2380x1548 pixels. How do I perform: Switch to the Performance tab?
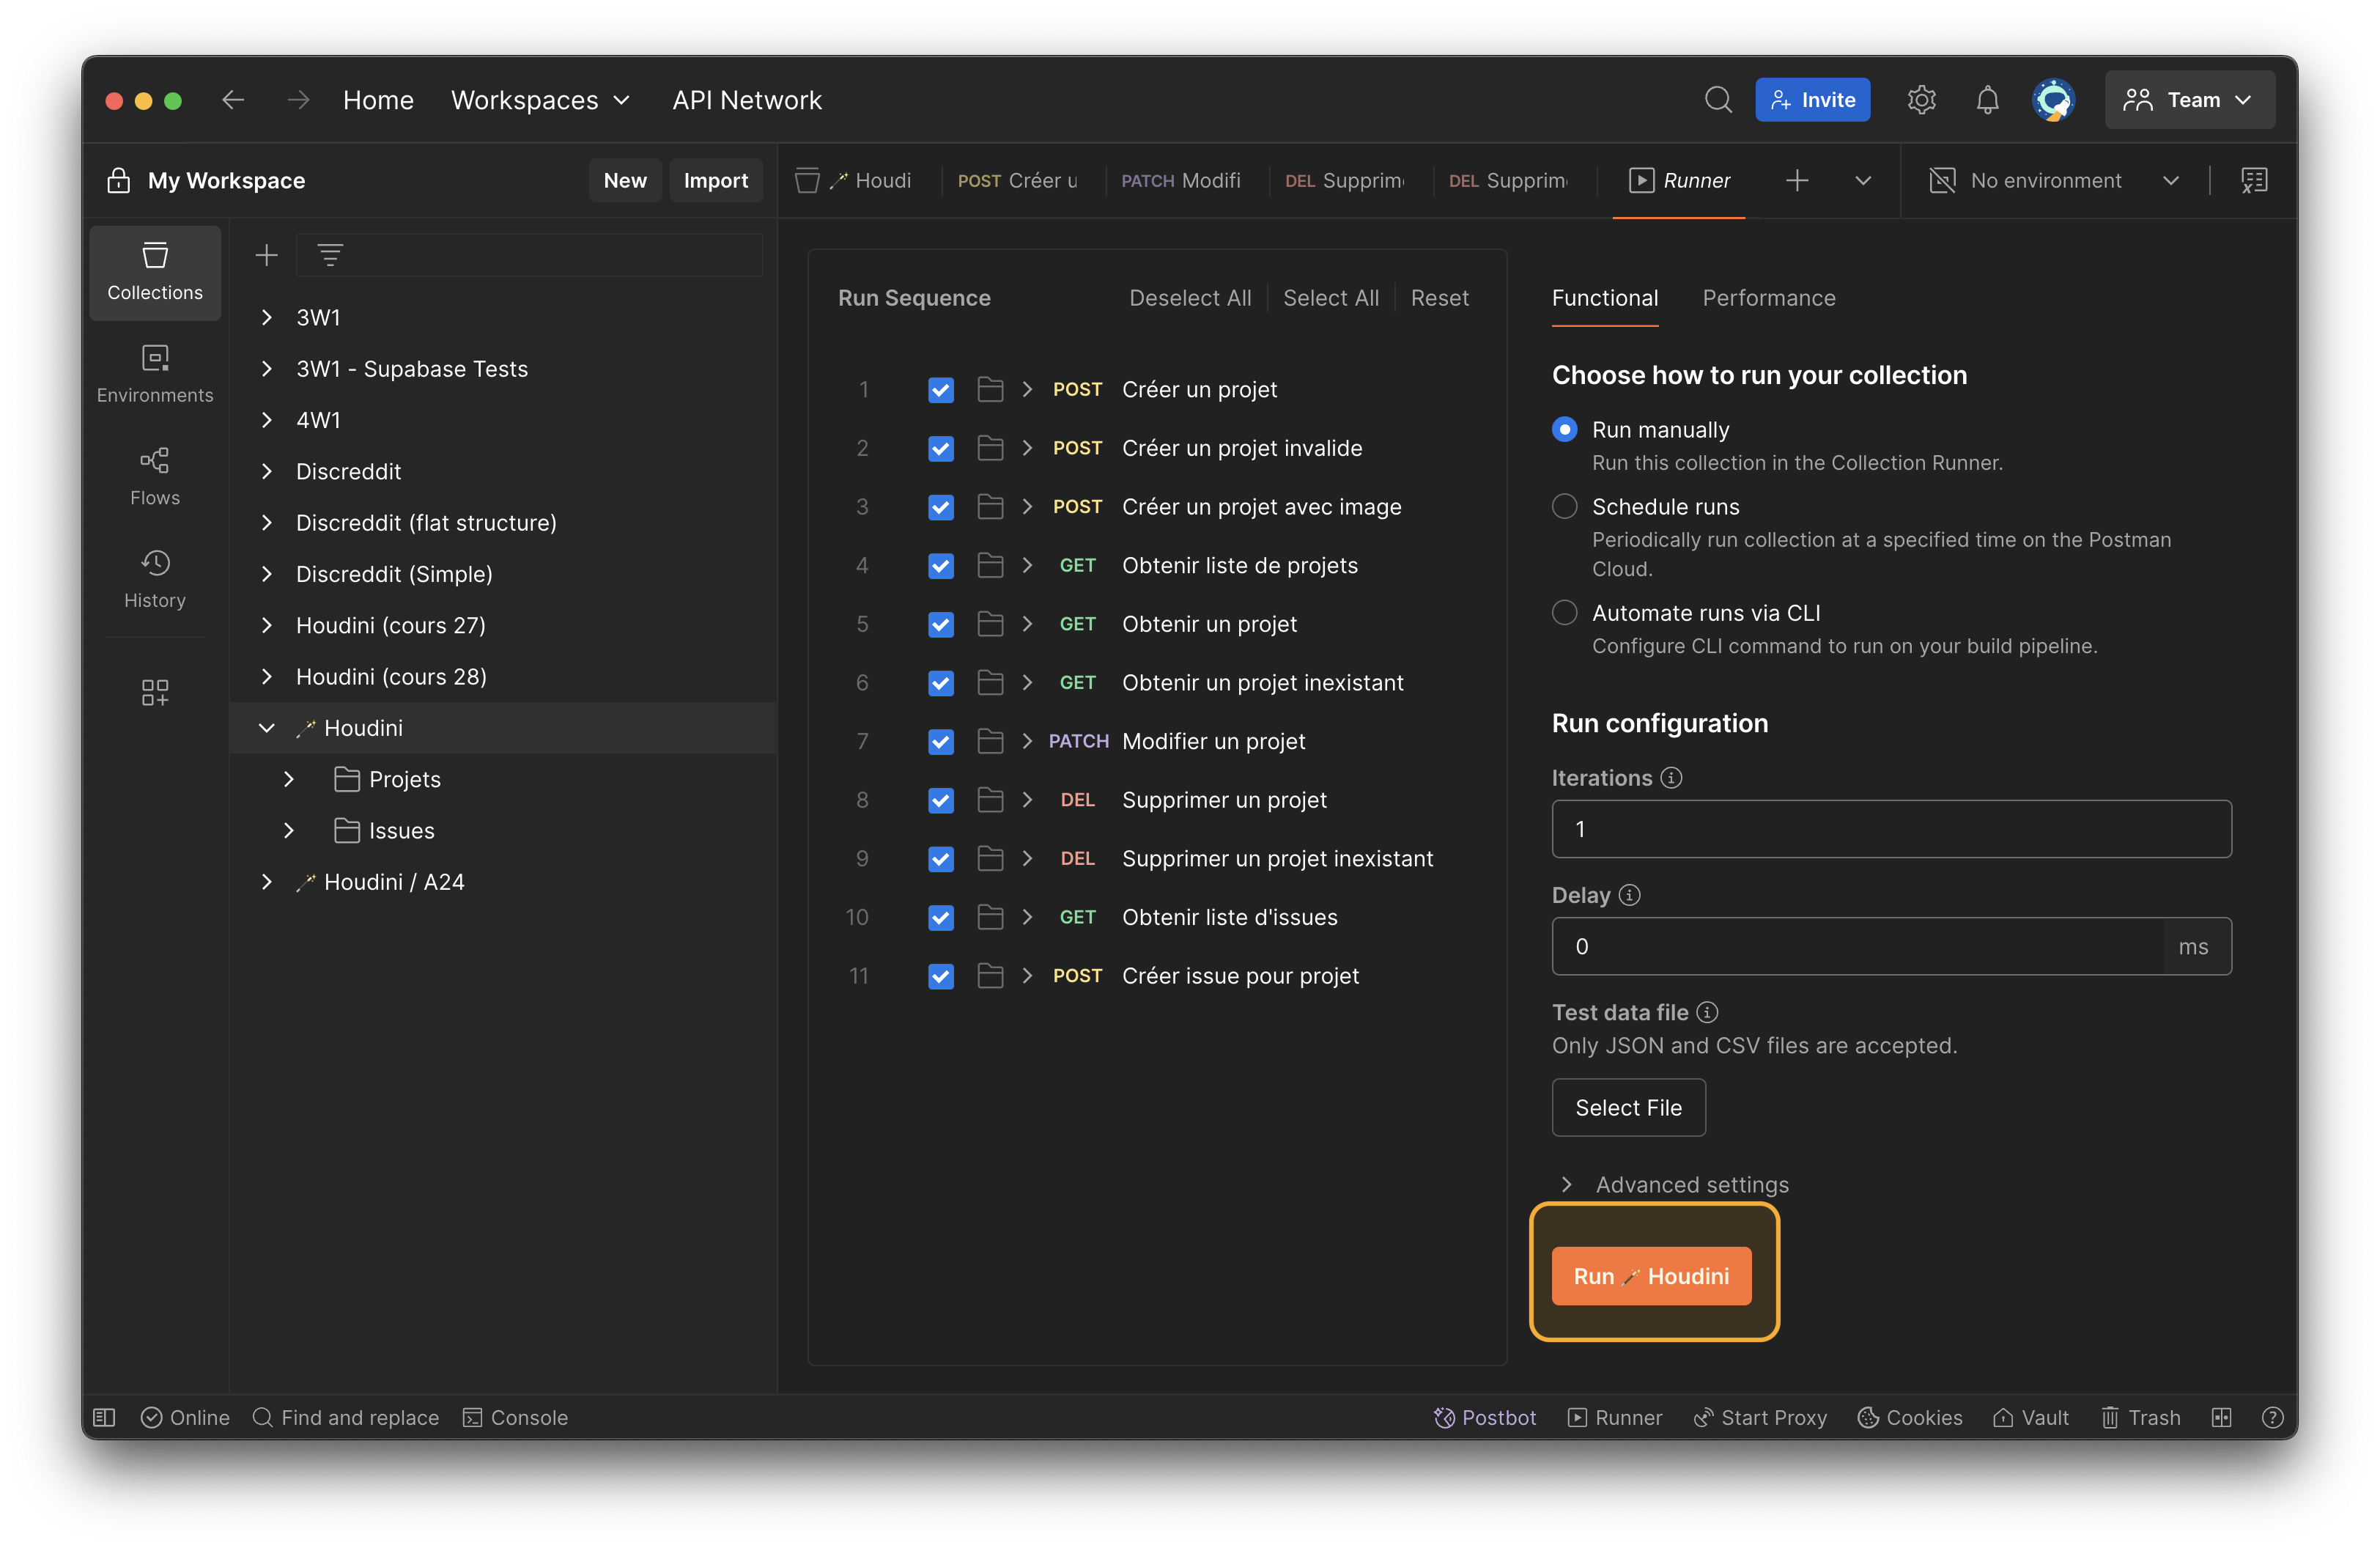[x=1768, y=298]
